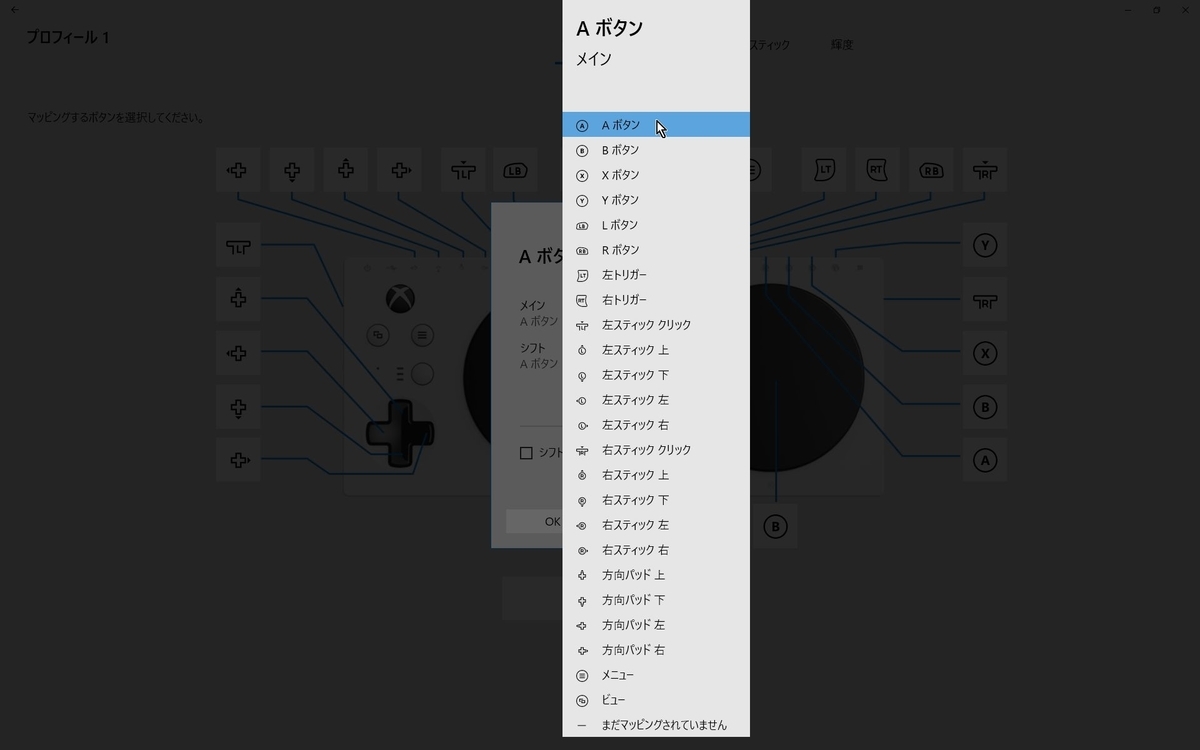Click the RB mapping tile in background
Screen dimensions: 1200x750
931,170
